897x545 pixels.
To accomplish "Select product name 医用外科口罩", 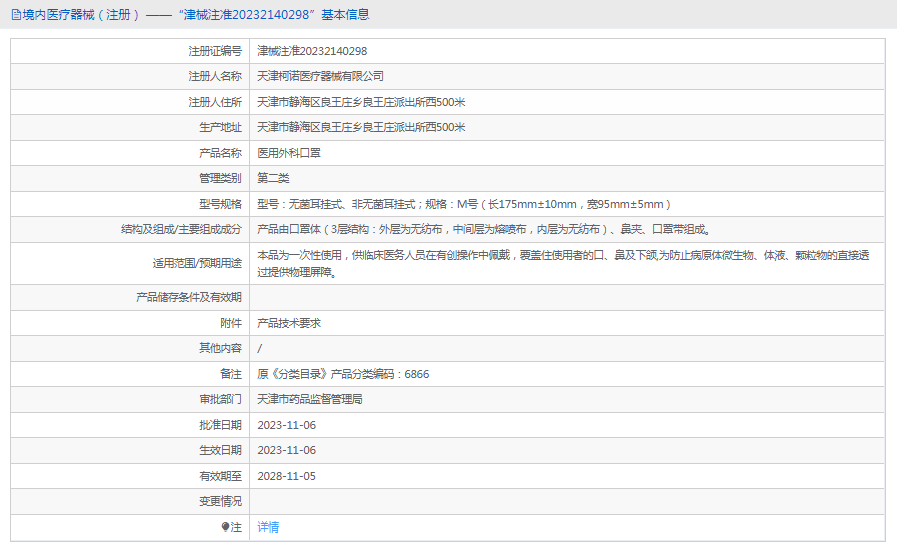I will [x=289, y=153].
